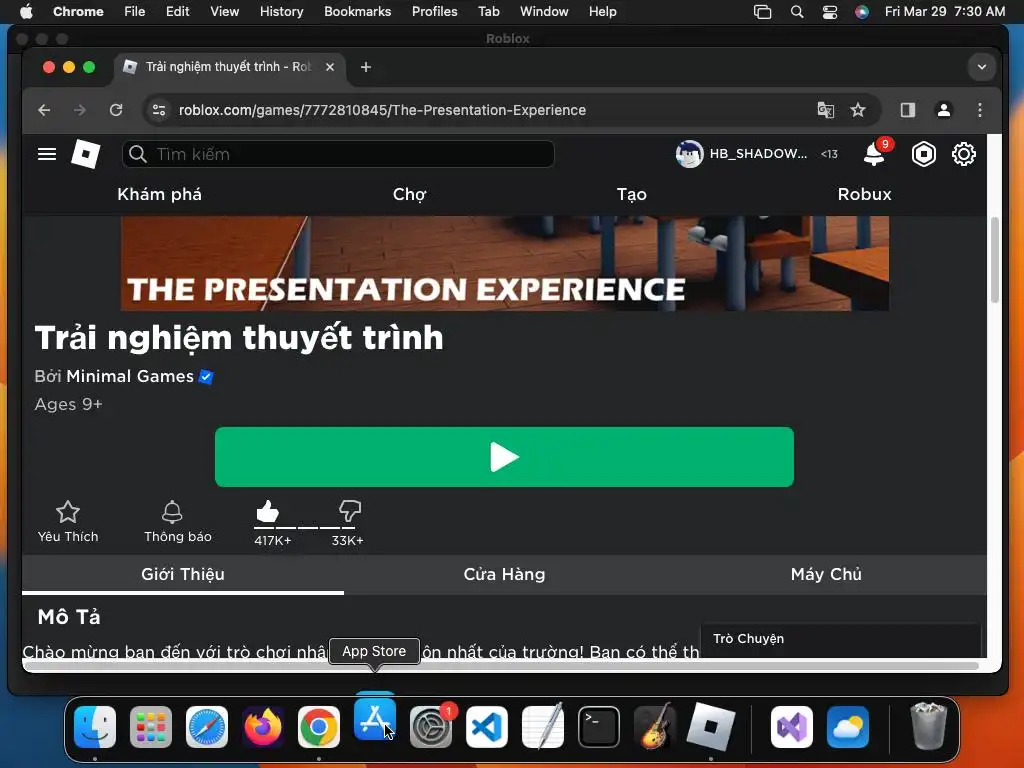Click the HB_SHADOW profile avatar

[x=689, y=154]
